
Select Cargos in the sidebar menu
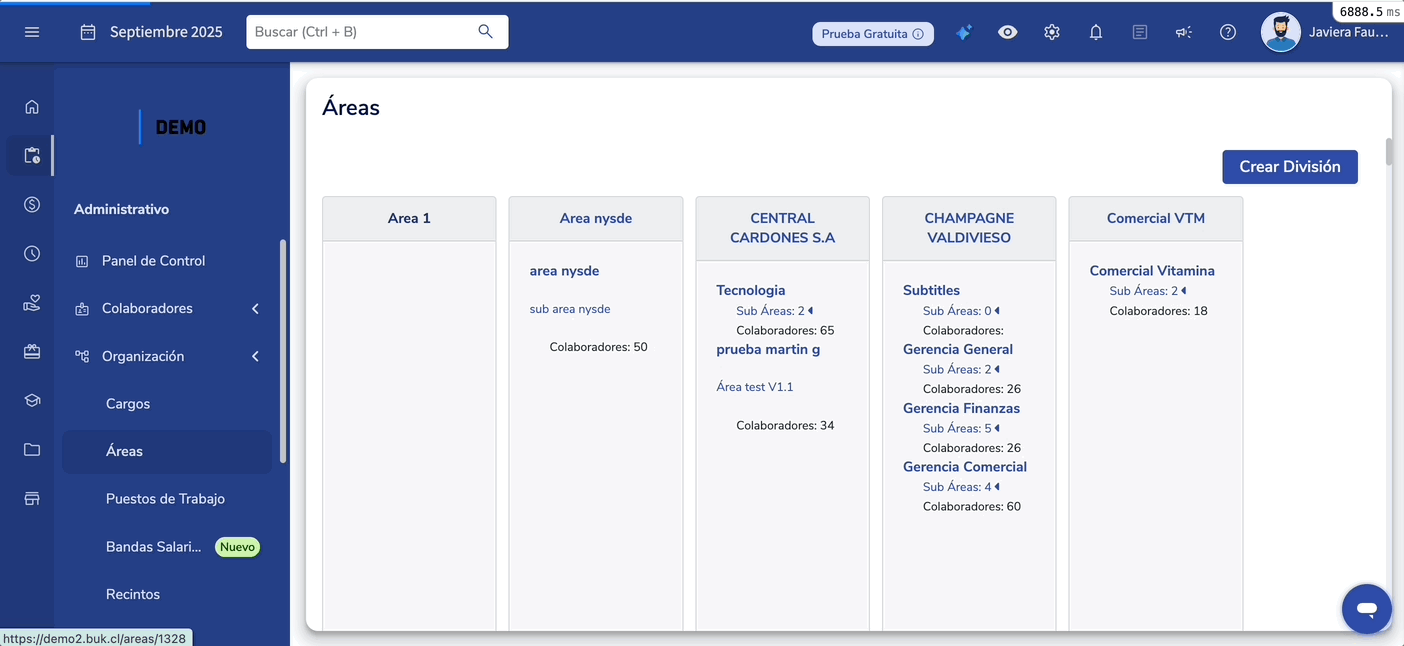128,404
